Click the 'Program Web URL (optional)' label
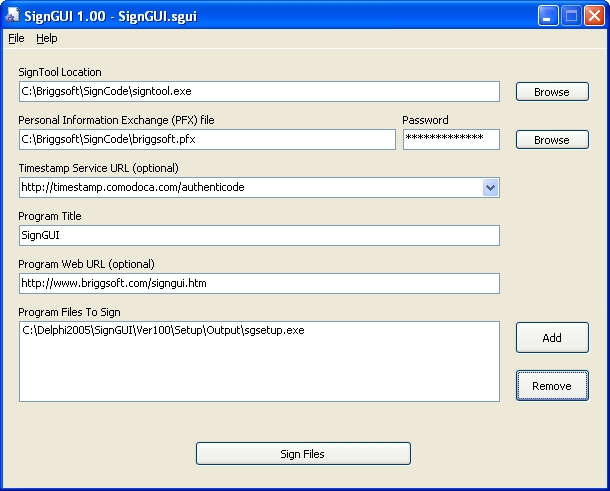 point(86,264)
